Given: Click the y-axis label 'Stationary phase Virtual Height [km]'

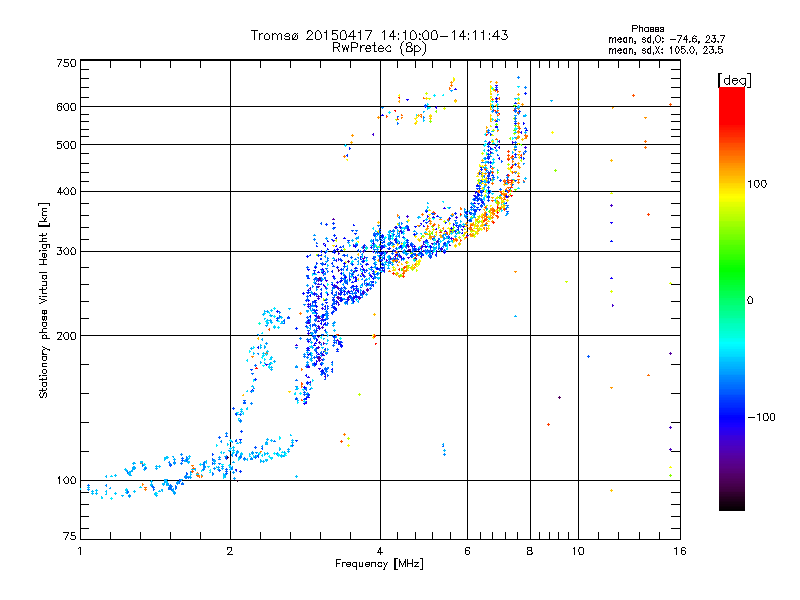Looking at the screenshot, I should 44,301.
